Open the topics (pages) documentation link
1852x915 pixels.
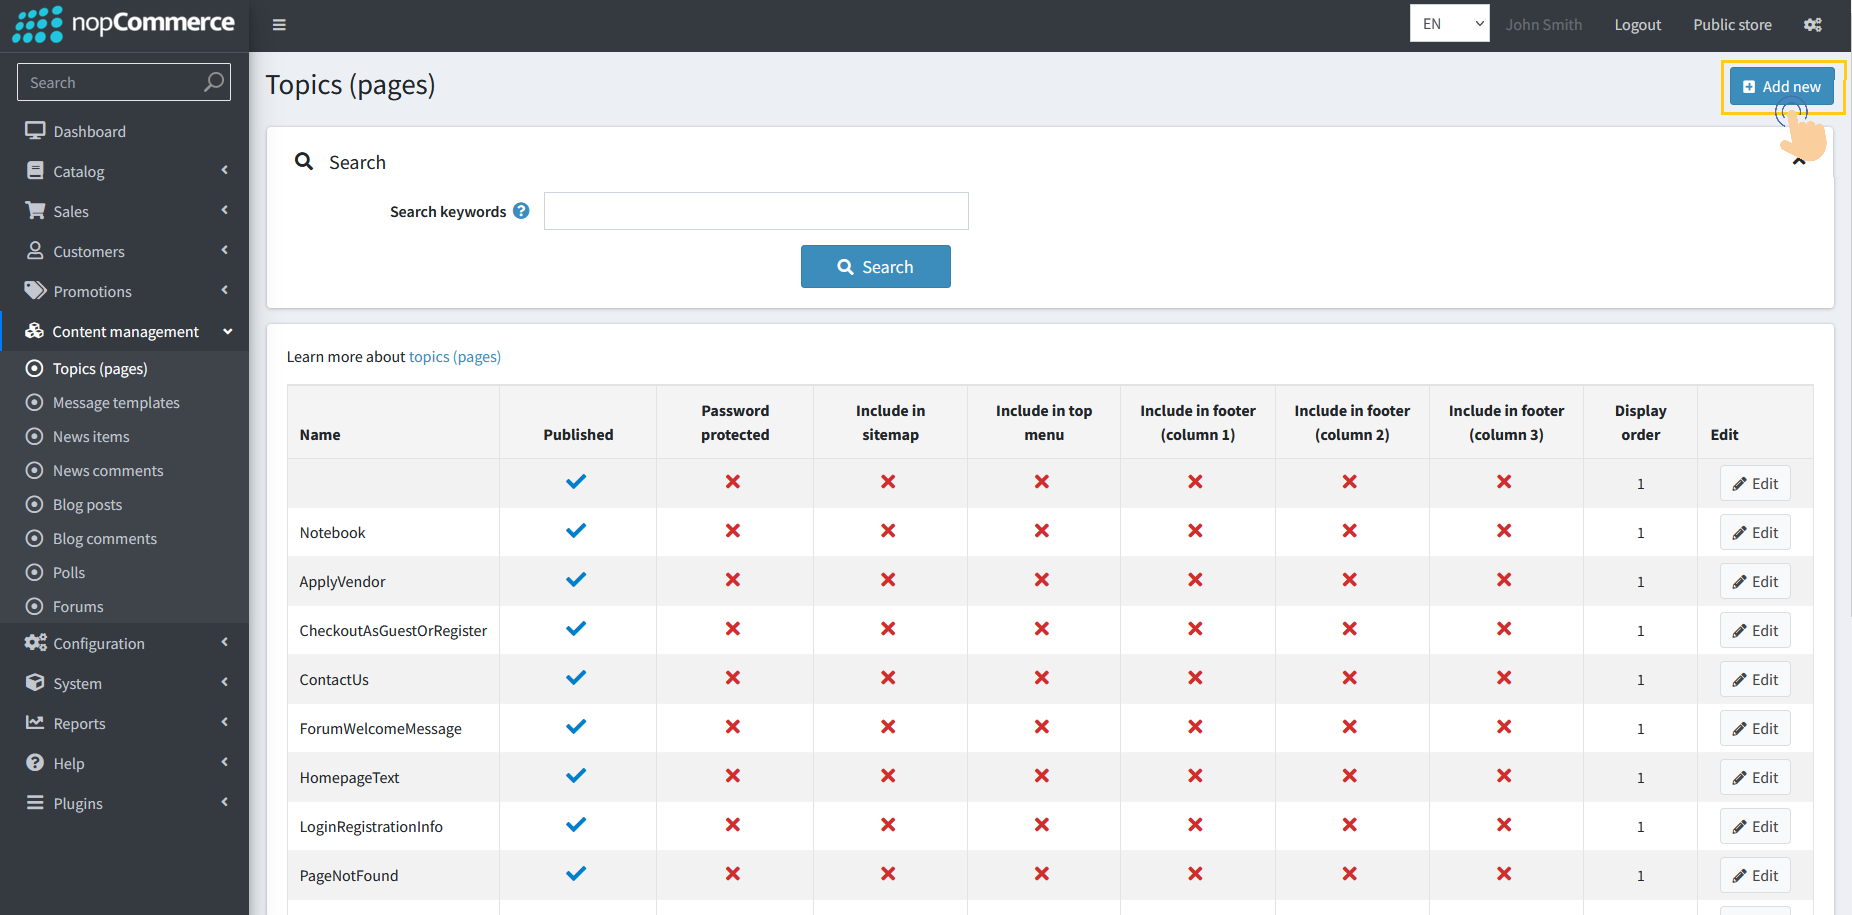[454, 356]
